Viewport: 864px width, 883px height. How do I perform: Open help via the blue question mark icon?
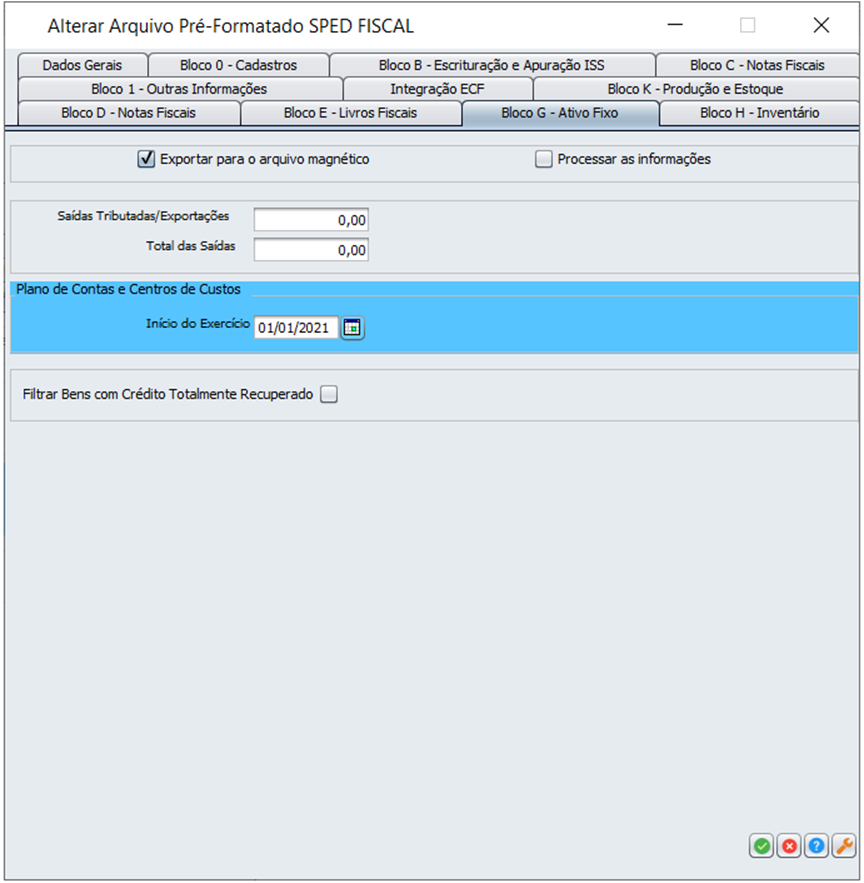coord(816,846)
